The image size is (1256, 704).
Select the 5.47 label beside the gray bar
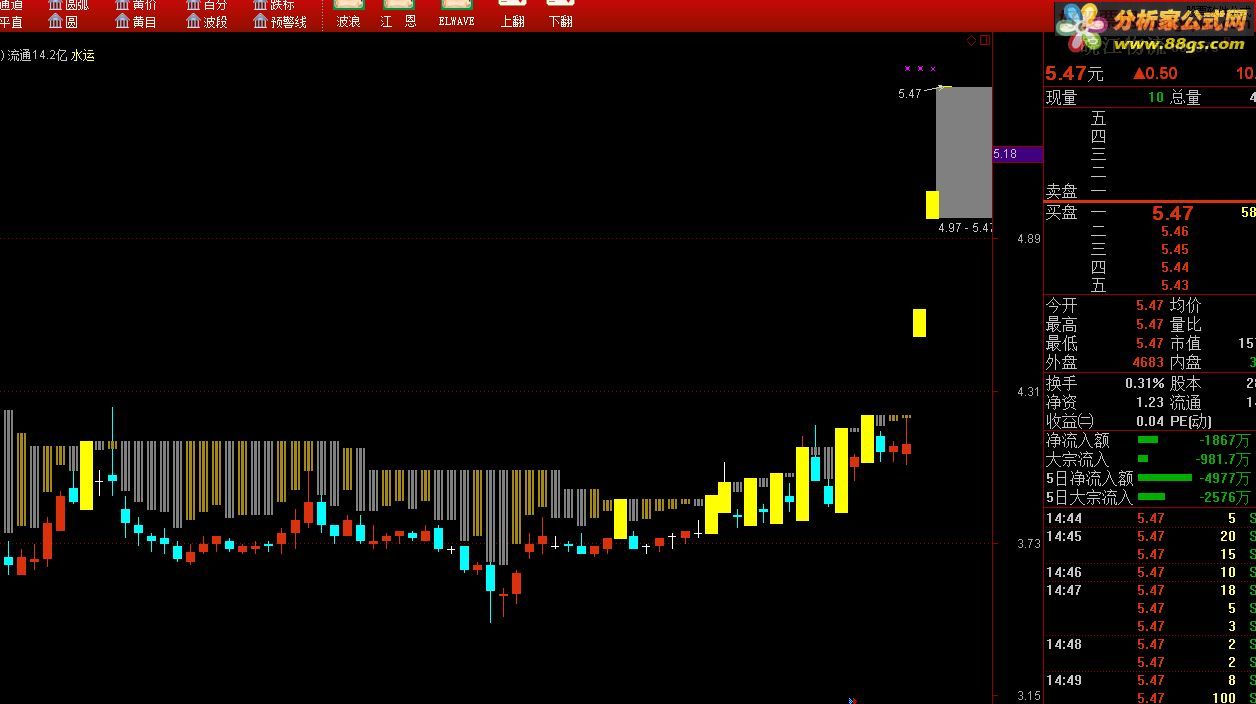pyautogui.click(x=909, y=94)
